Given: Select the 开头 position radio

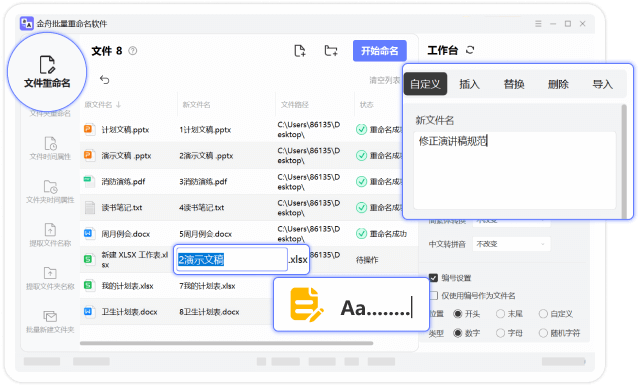Looking at the screenshot, I should point(458,314).
